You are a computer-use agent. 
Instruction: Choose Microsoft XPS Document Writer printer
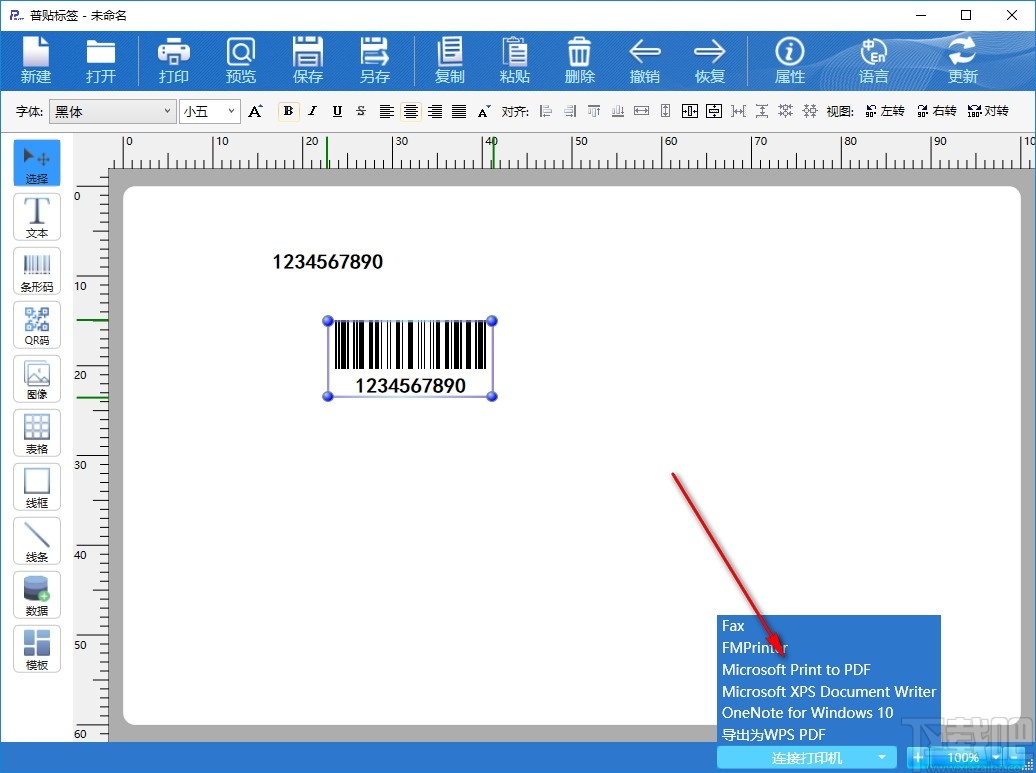pyautogui.click(x=829, y=691)
